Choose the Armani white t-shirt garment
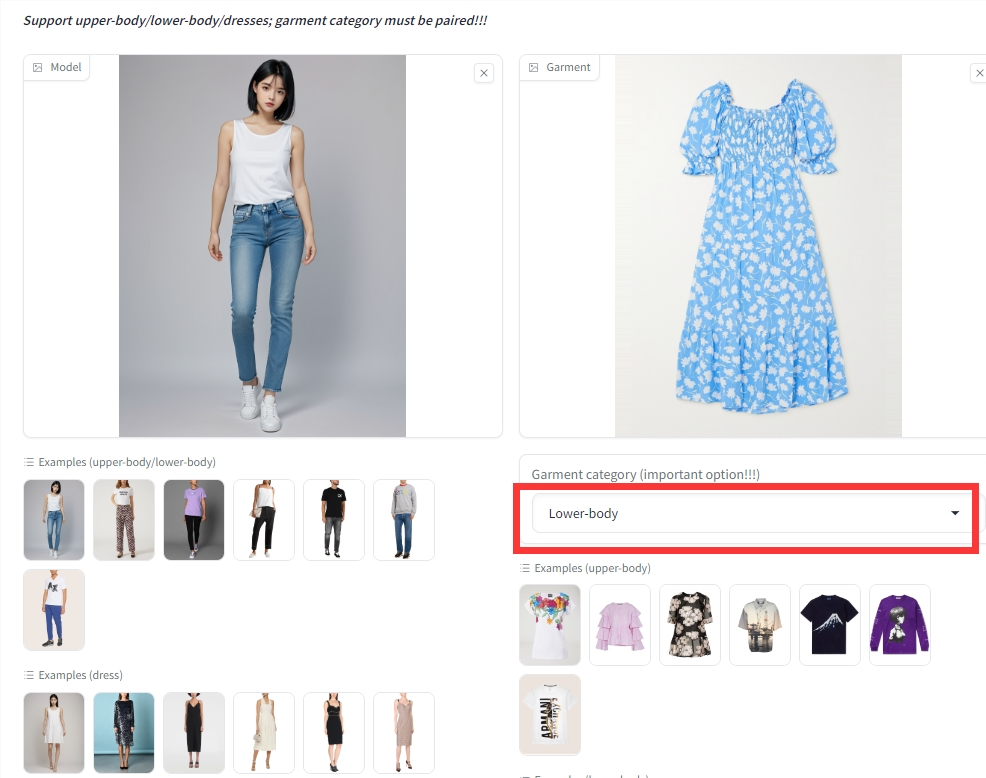 point(550,714)
